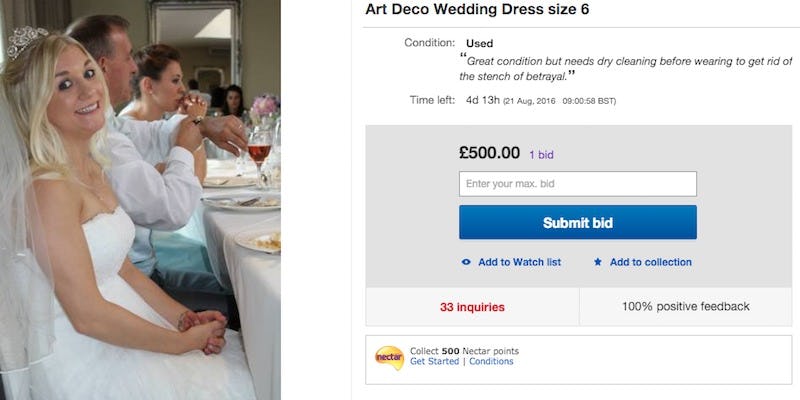Open the Nectar Conditions link
The height and width of the screenshot is (400, 800).
490,362
